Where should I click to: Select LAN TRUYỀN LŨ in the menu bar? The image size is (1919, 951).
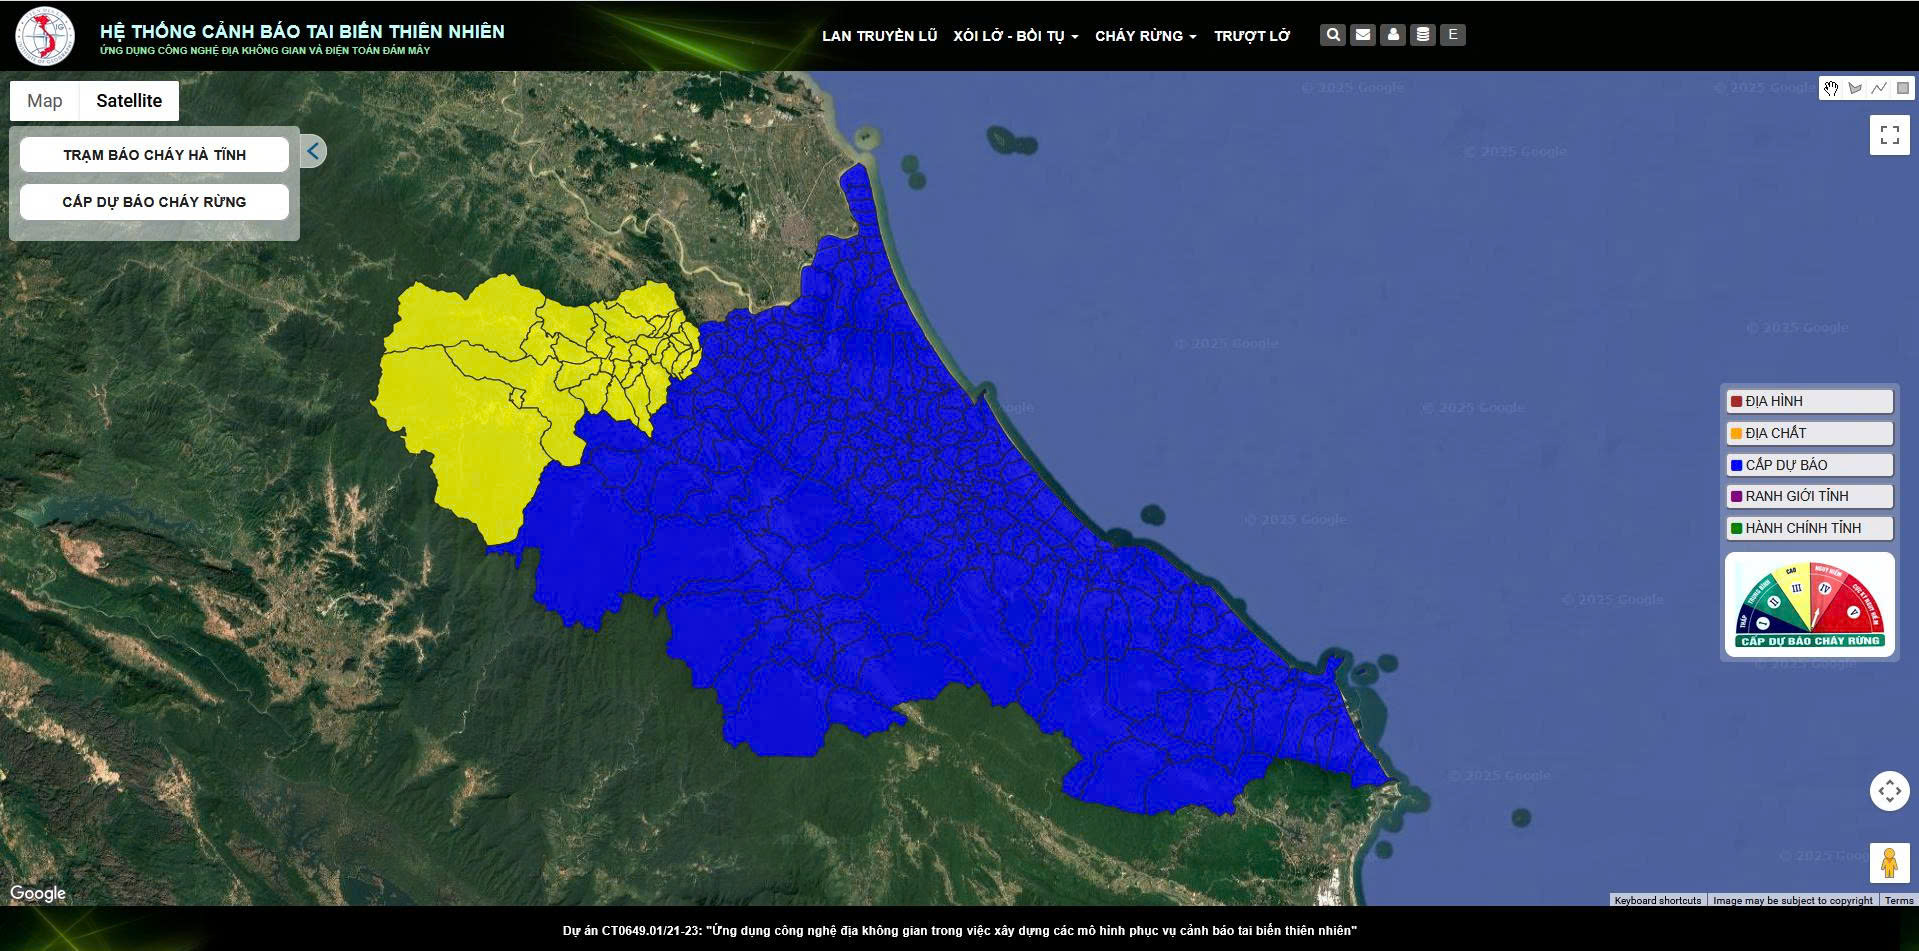click(x=878, y=35)
